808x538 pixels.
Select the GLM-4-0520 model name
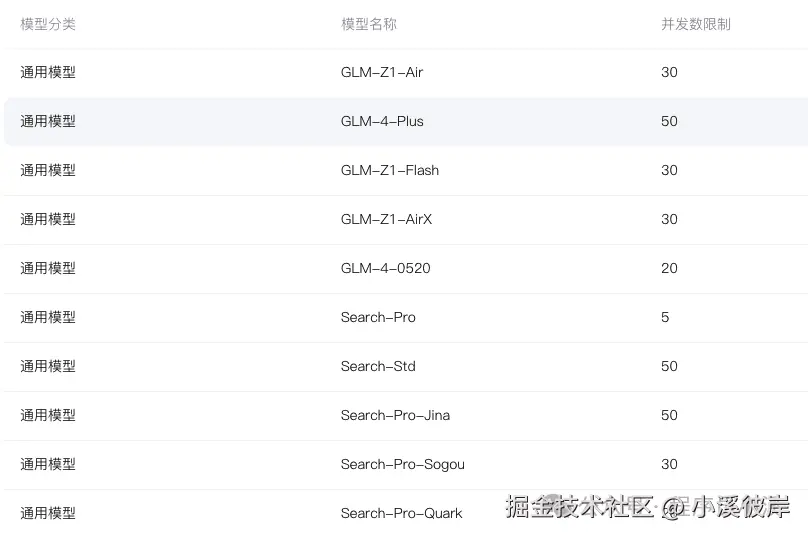pos(385,268)
